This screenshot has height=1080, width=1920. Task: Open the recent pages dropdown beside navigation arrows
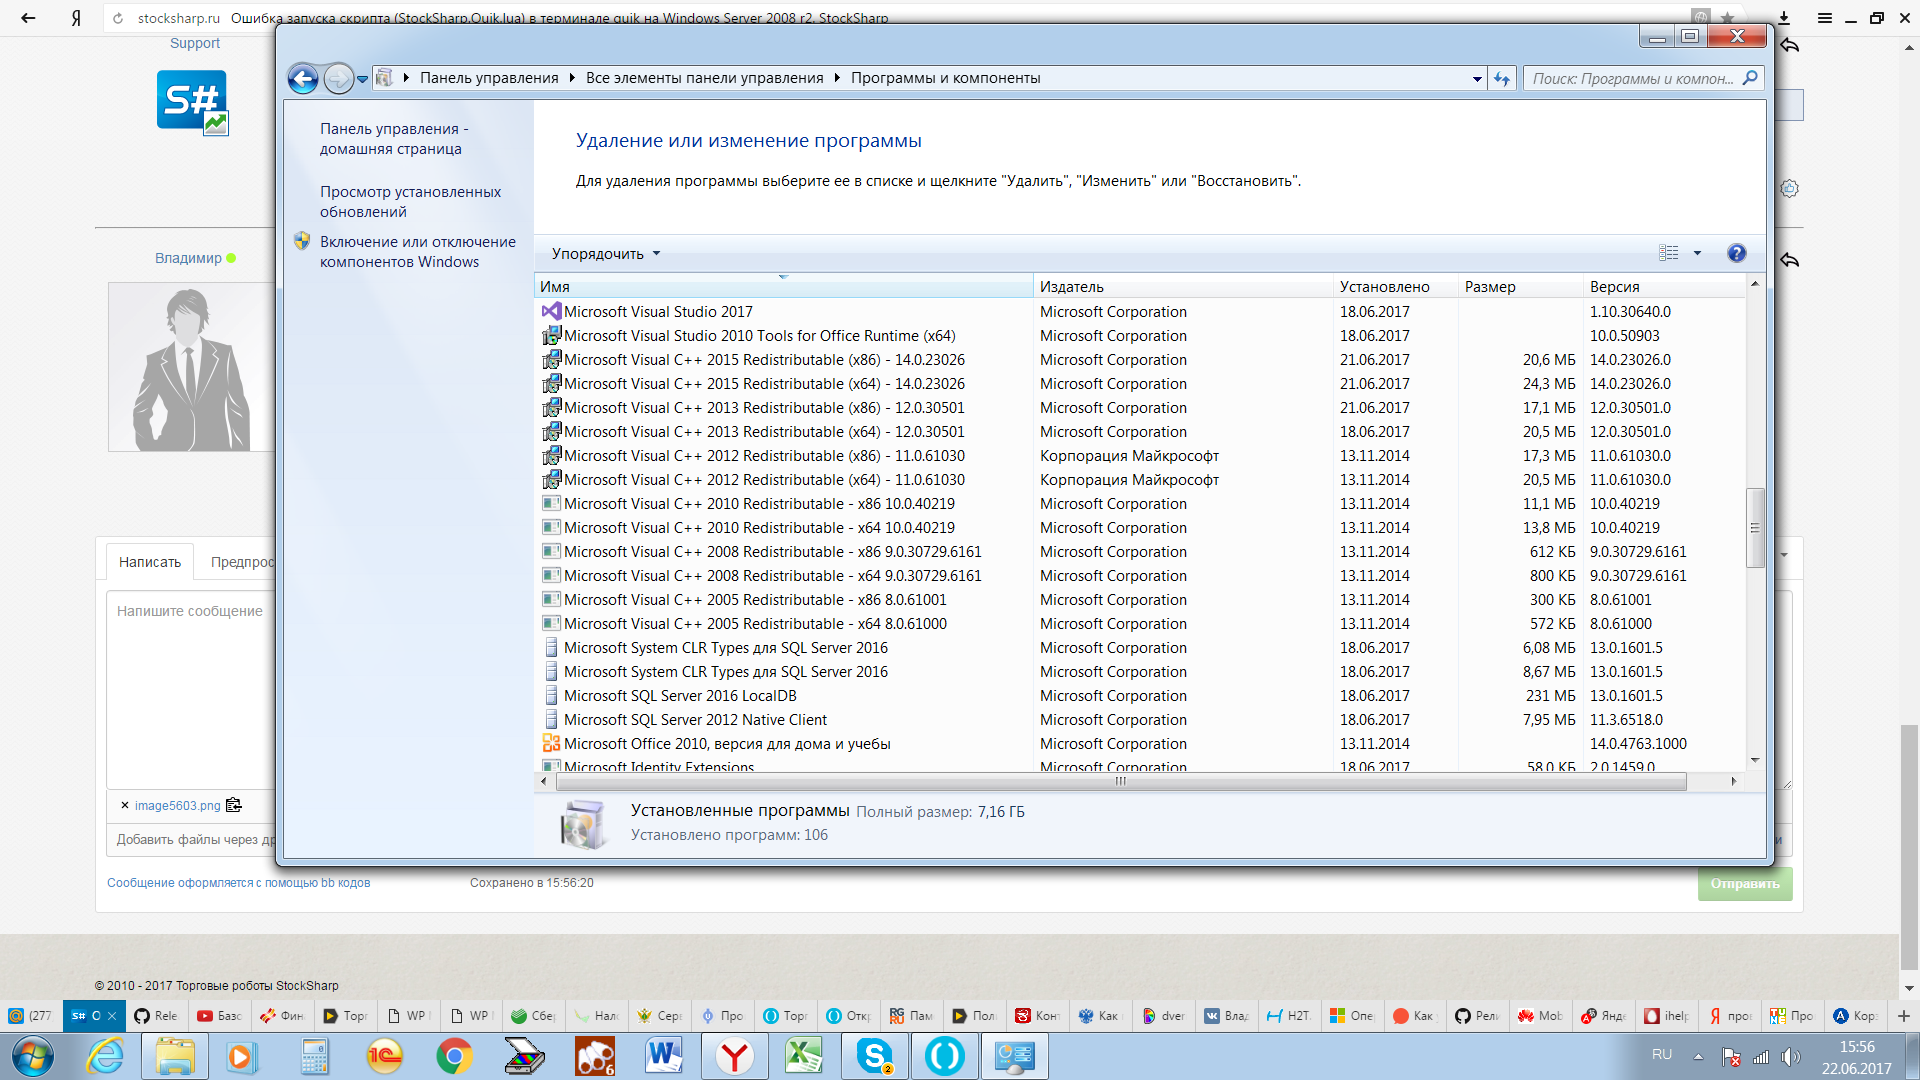coord(362,79)
